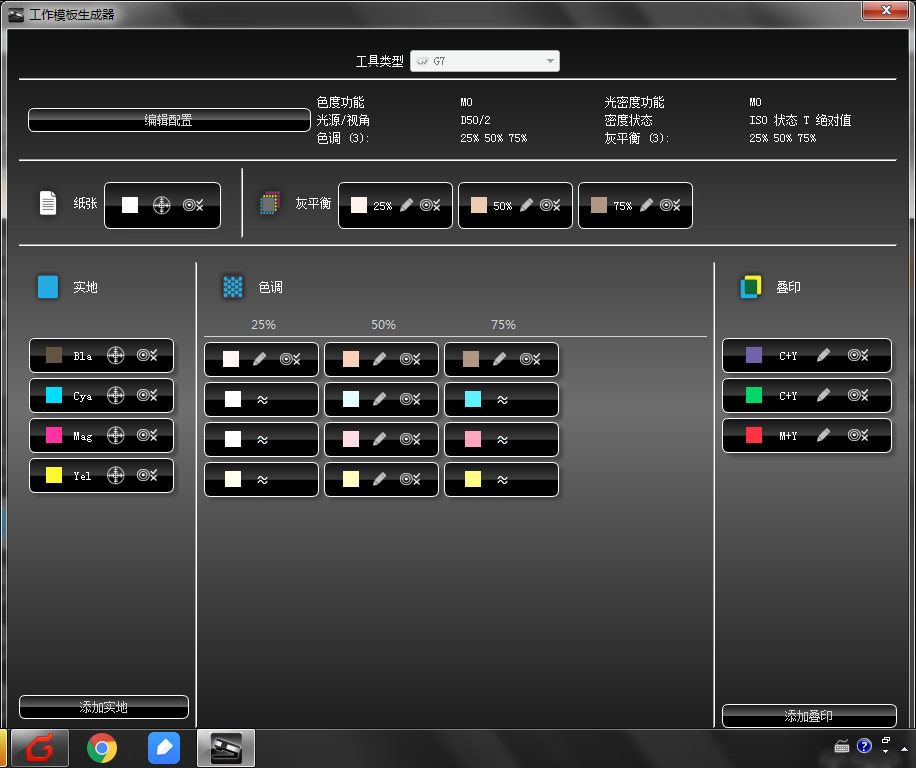Click the 添加叠印 button

click(809, 715)
